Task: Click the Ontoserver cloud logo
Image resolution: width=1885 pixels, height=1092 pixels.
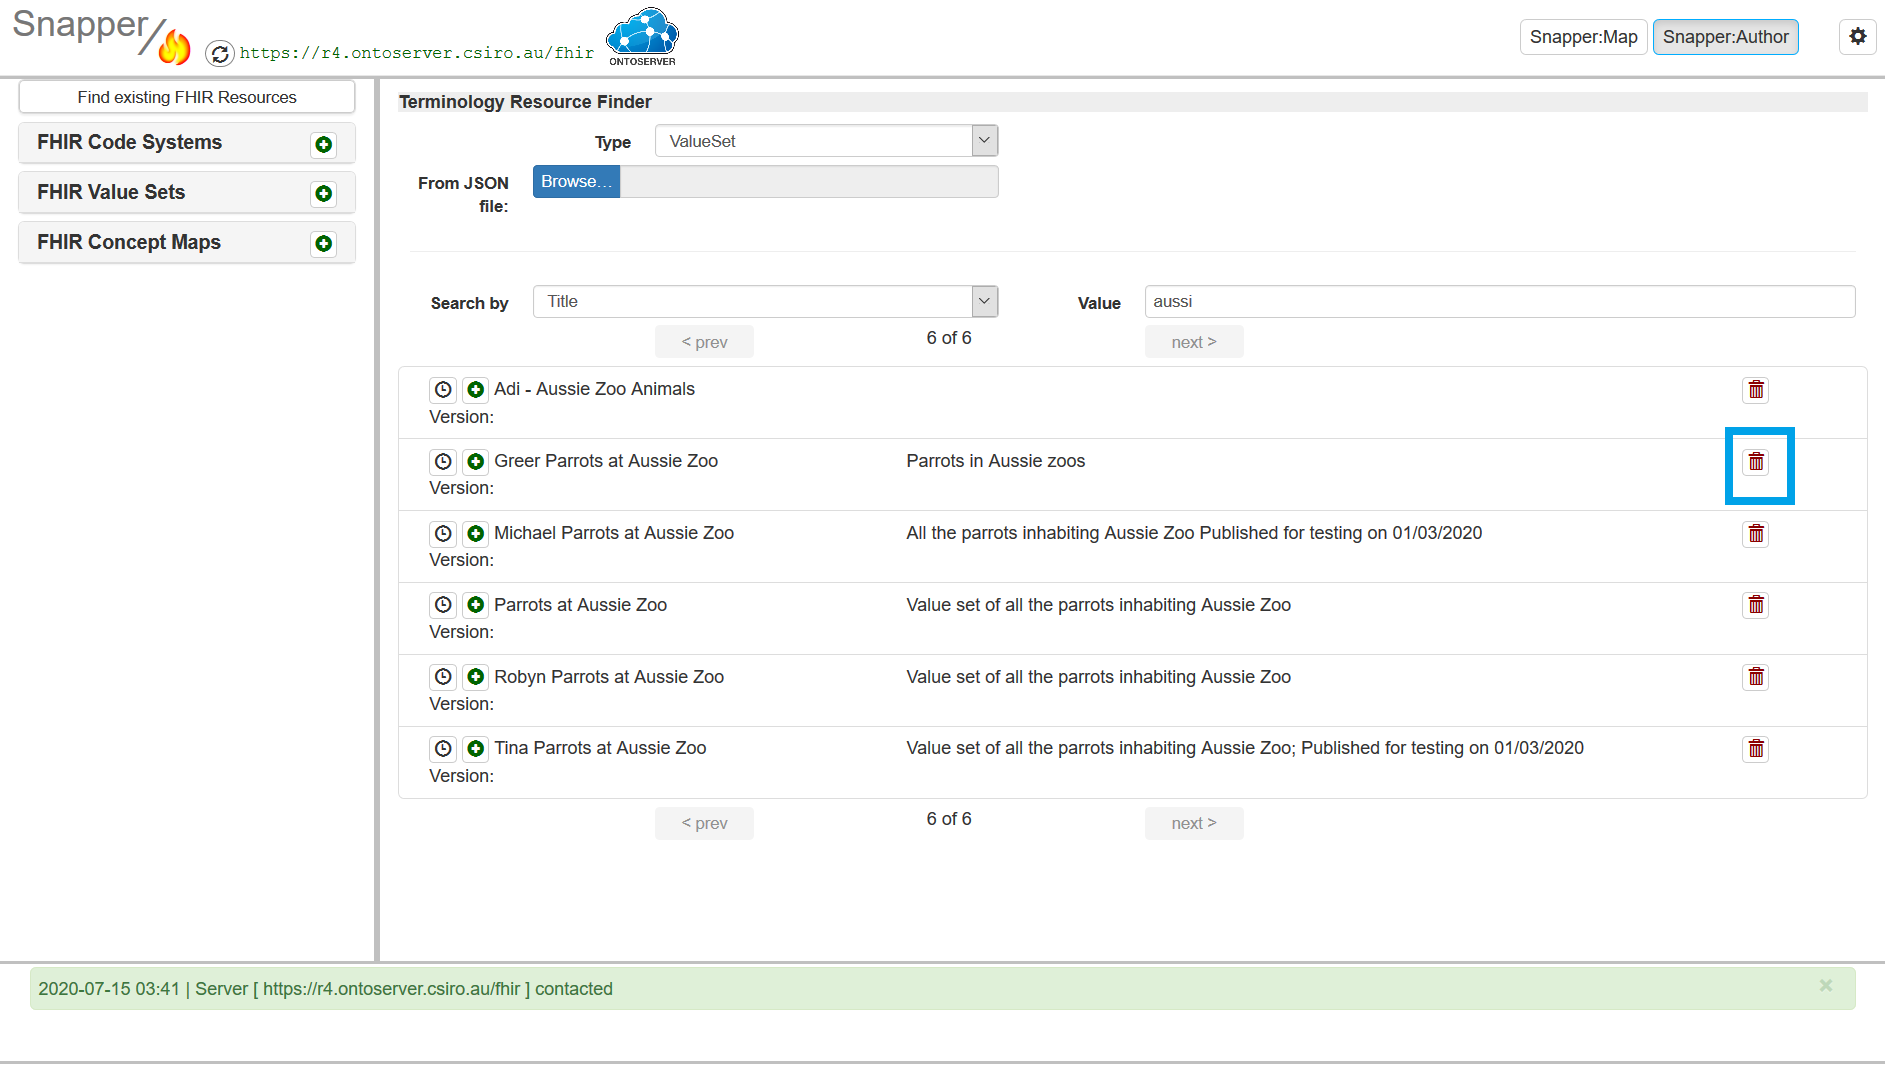Action: point(642,37)
